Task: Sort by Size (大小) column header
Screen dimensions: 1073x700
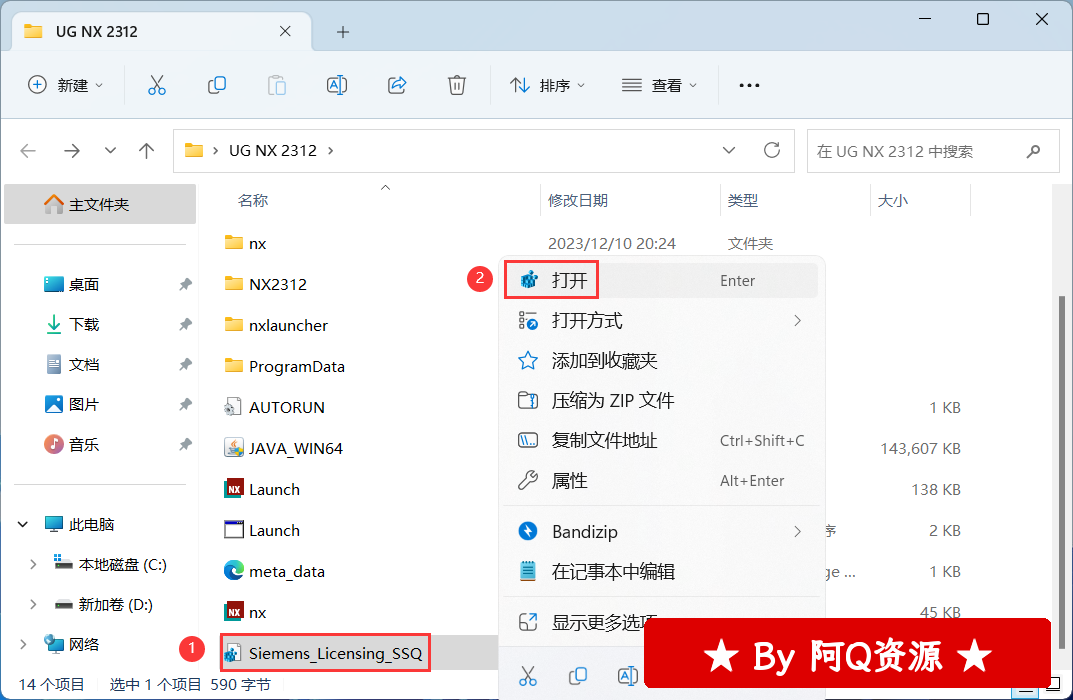Action: 892,200
